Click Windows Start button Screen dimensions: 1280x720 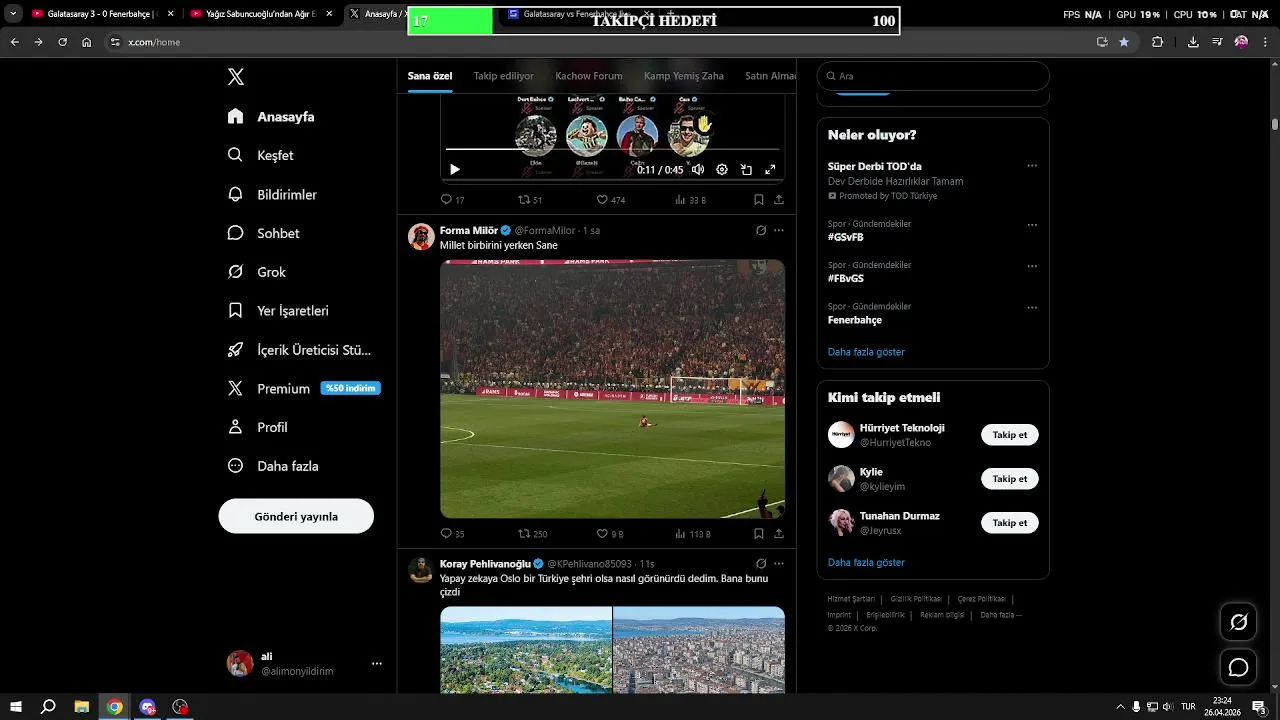tap(15, 707)
